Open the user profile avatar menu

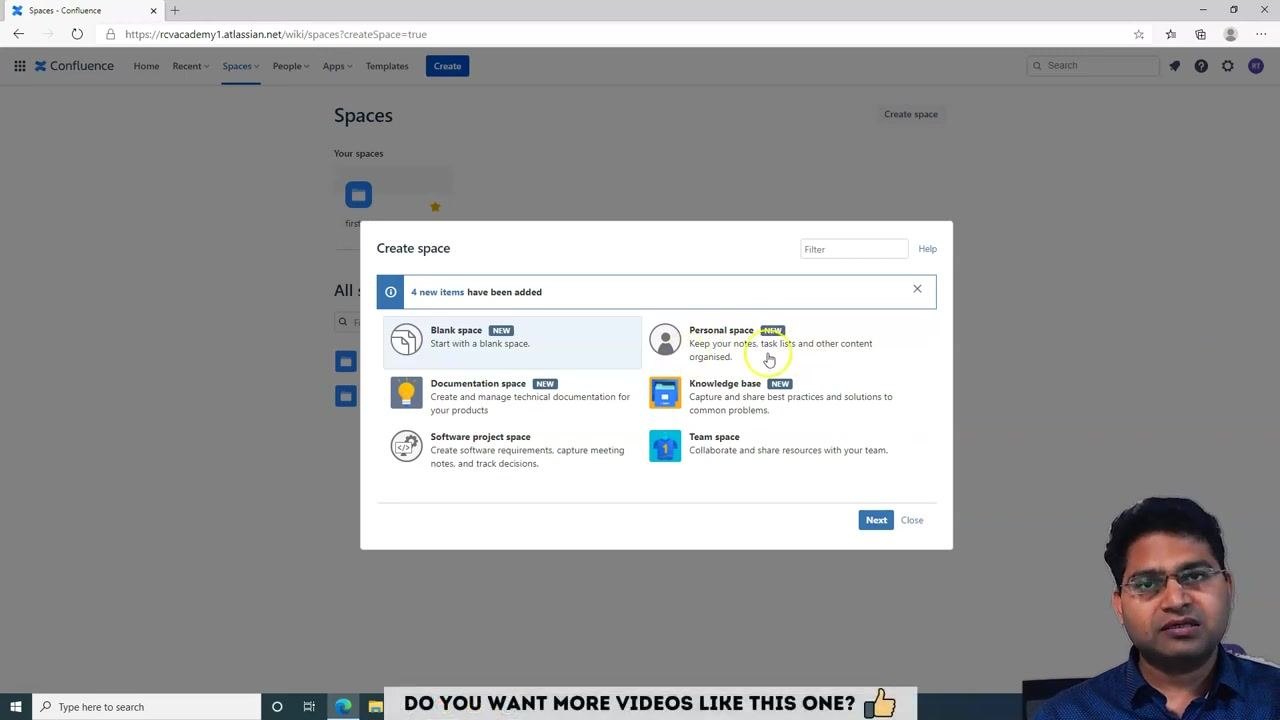tap(1256, 66)
